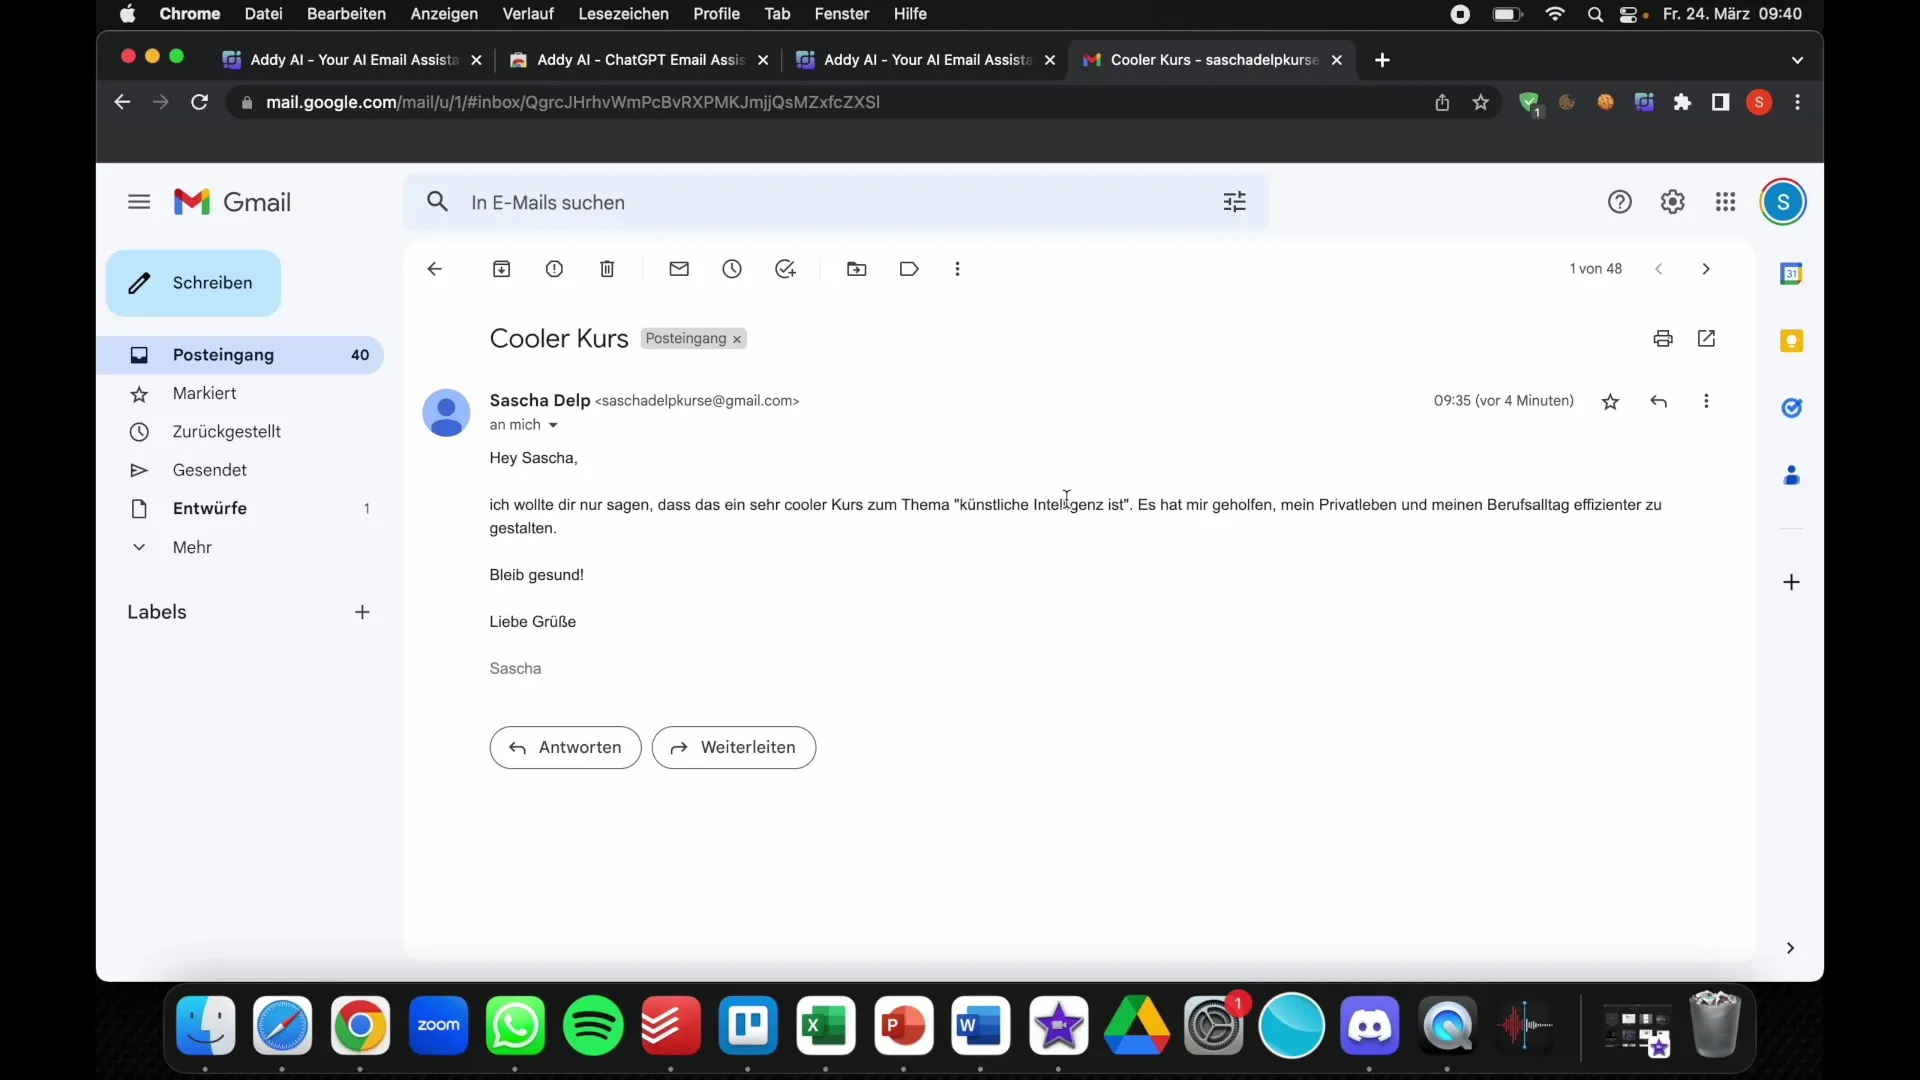The width and height of the screenshot is (1920, 1080).
Task: Click the Archive icon for this email
Action: pyautogui.click(x=501, y=269)
